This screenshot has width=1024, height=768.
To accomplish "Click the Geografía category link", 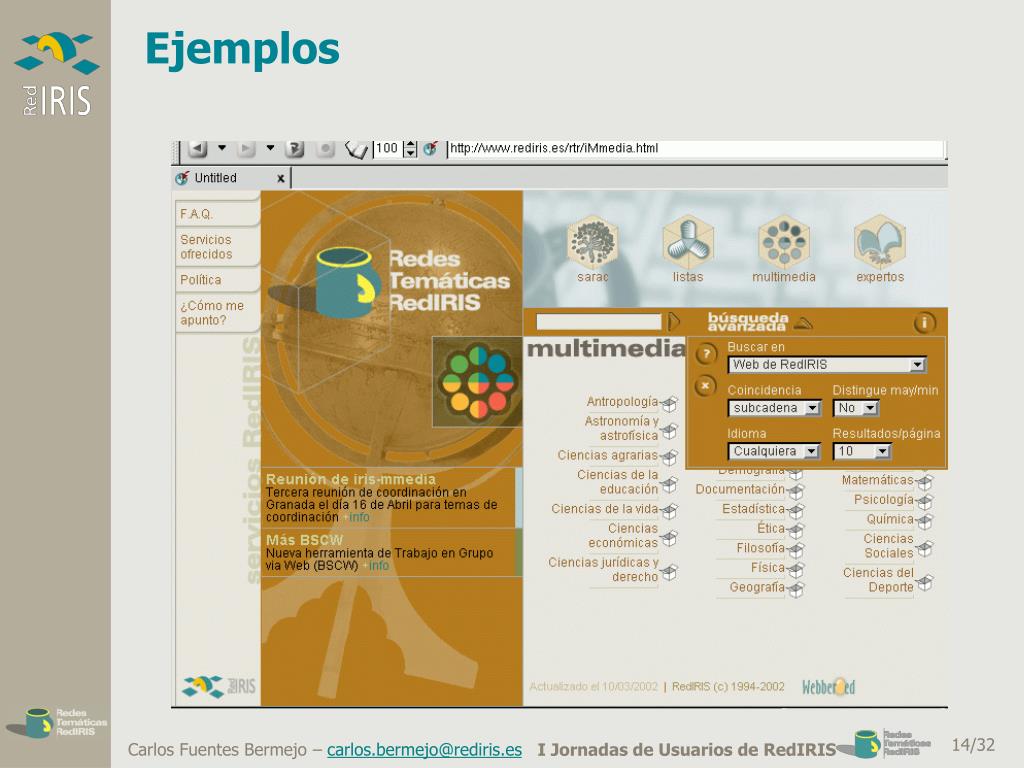I will click(x=758, y=587).
